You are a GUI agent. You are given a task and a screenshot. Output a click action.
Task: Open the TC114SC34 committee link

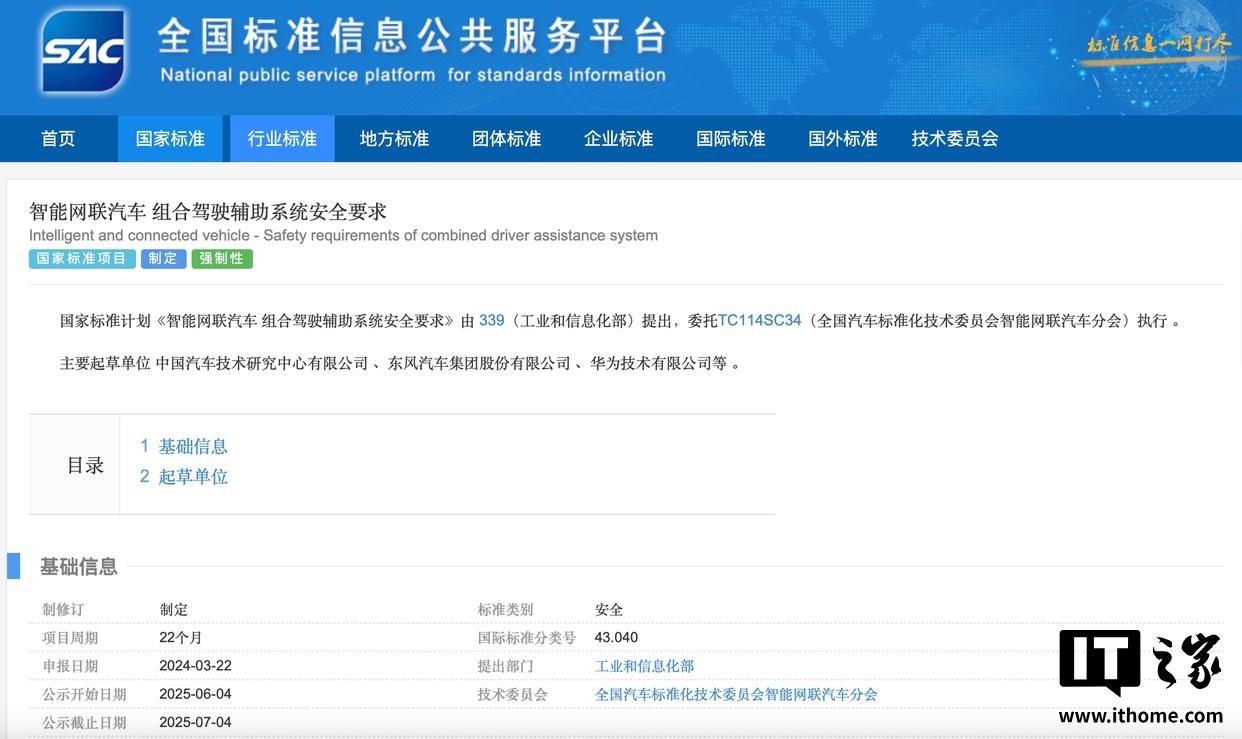759,321
